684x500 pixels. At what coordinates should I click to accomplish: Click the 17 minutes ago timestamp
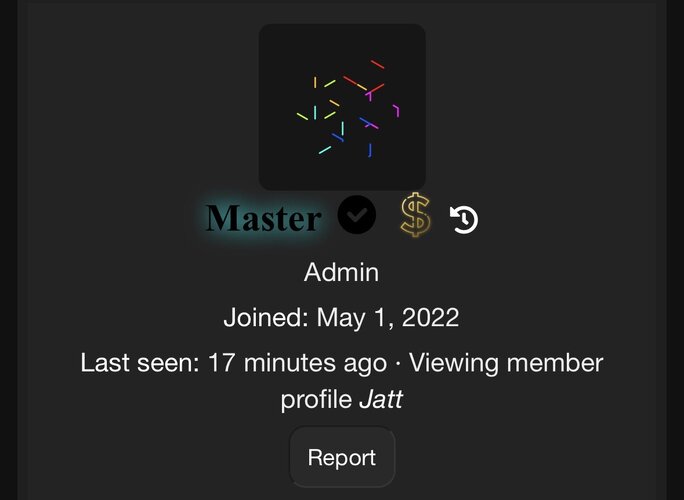[x=298, y=363]
